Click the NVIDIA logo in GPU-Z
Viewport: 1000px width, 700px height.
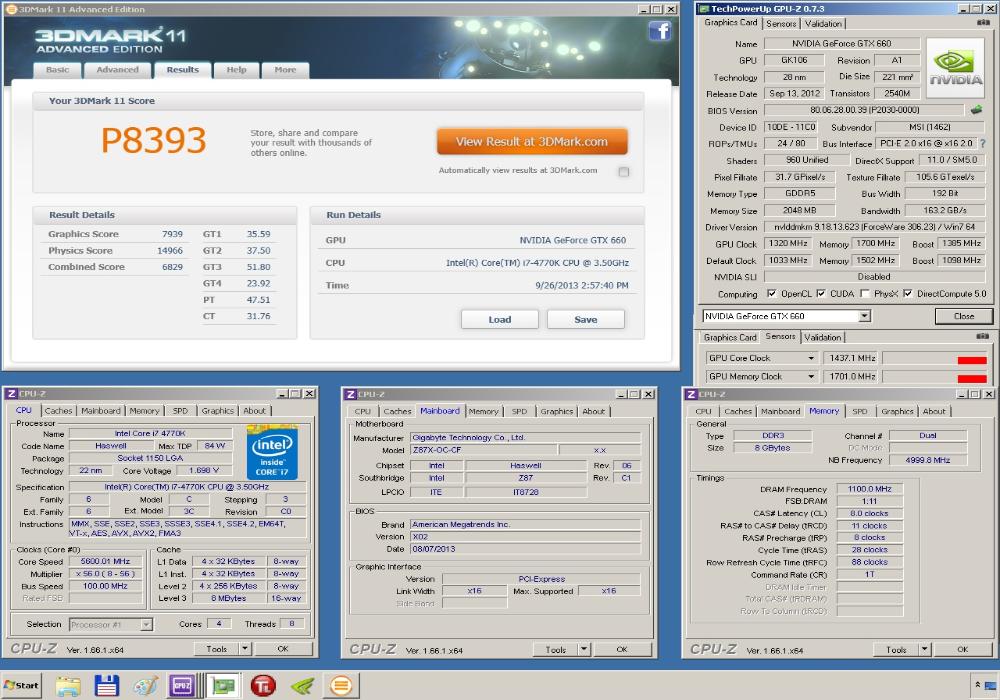955,68
